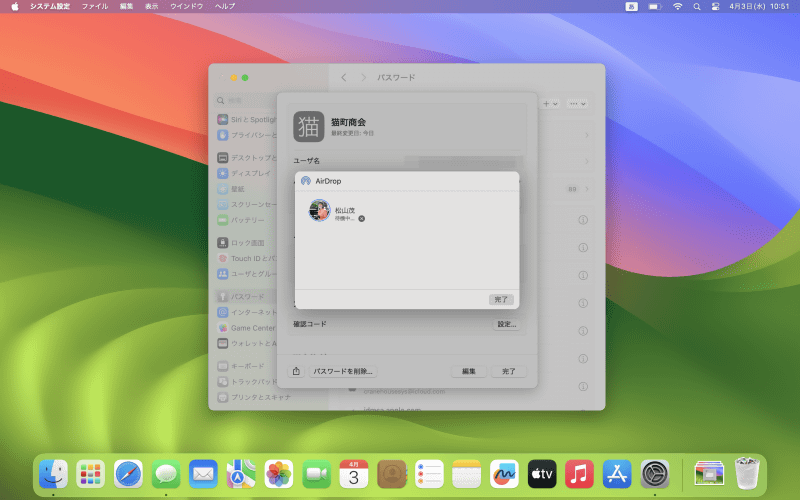Open Contacts from the Dock

391,474
